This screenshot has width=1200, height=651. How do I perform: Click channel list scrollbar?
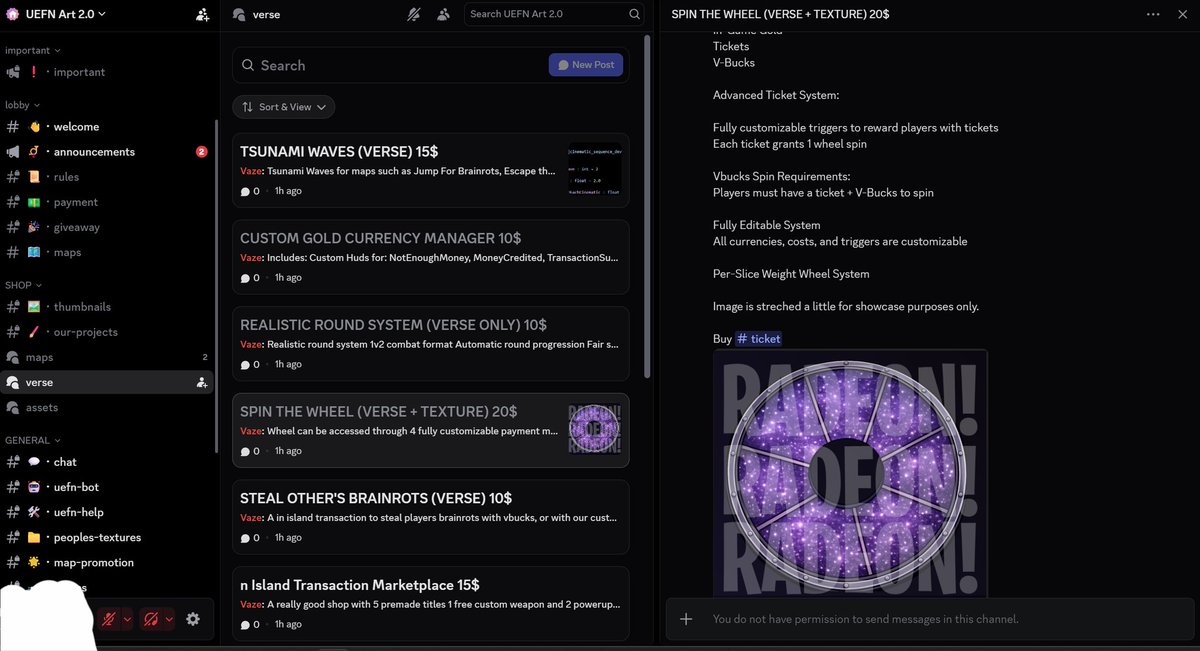point(217,285)
